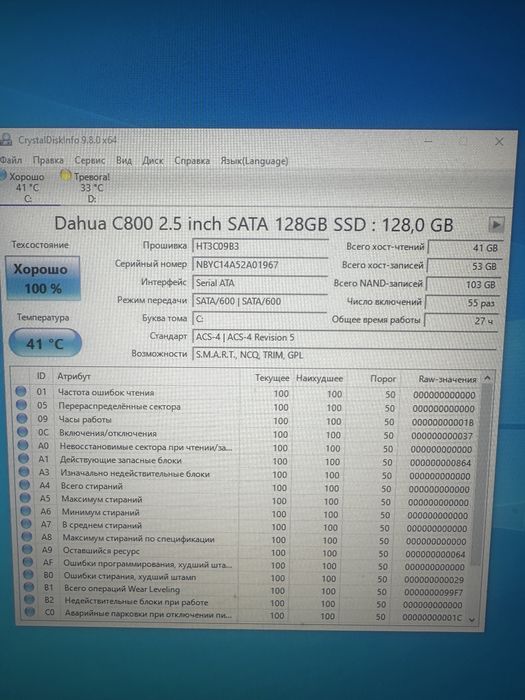Click status circle for attribute 0C
Viewport: 525px width, 700px height.
coord(22,432)
